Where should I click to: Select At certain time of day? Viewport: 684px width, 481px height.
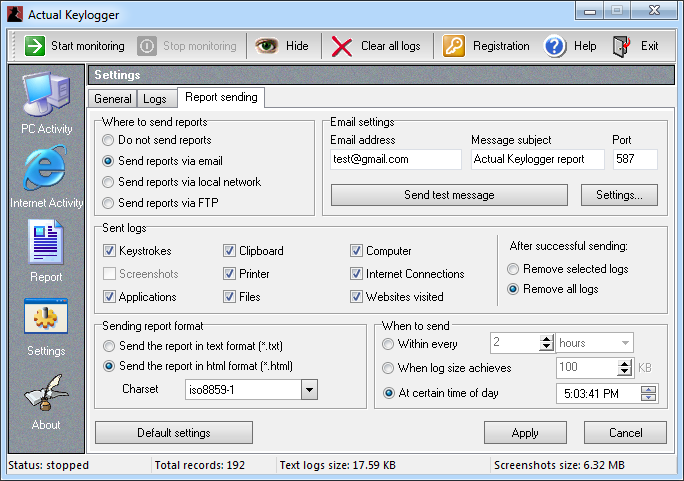point(388,393)
